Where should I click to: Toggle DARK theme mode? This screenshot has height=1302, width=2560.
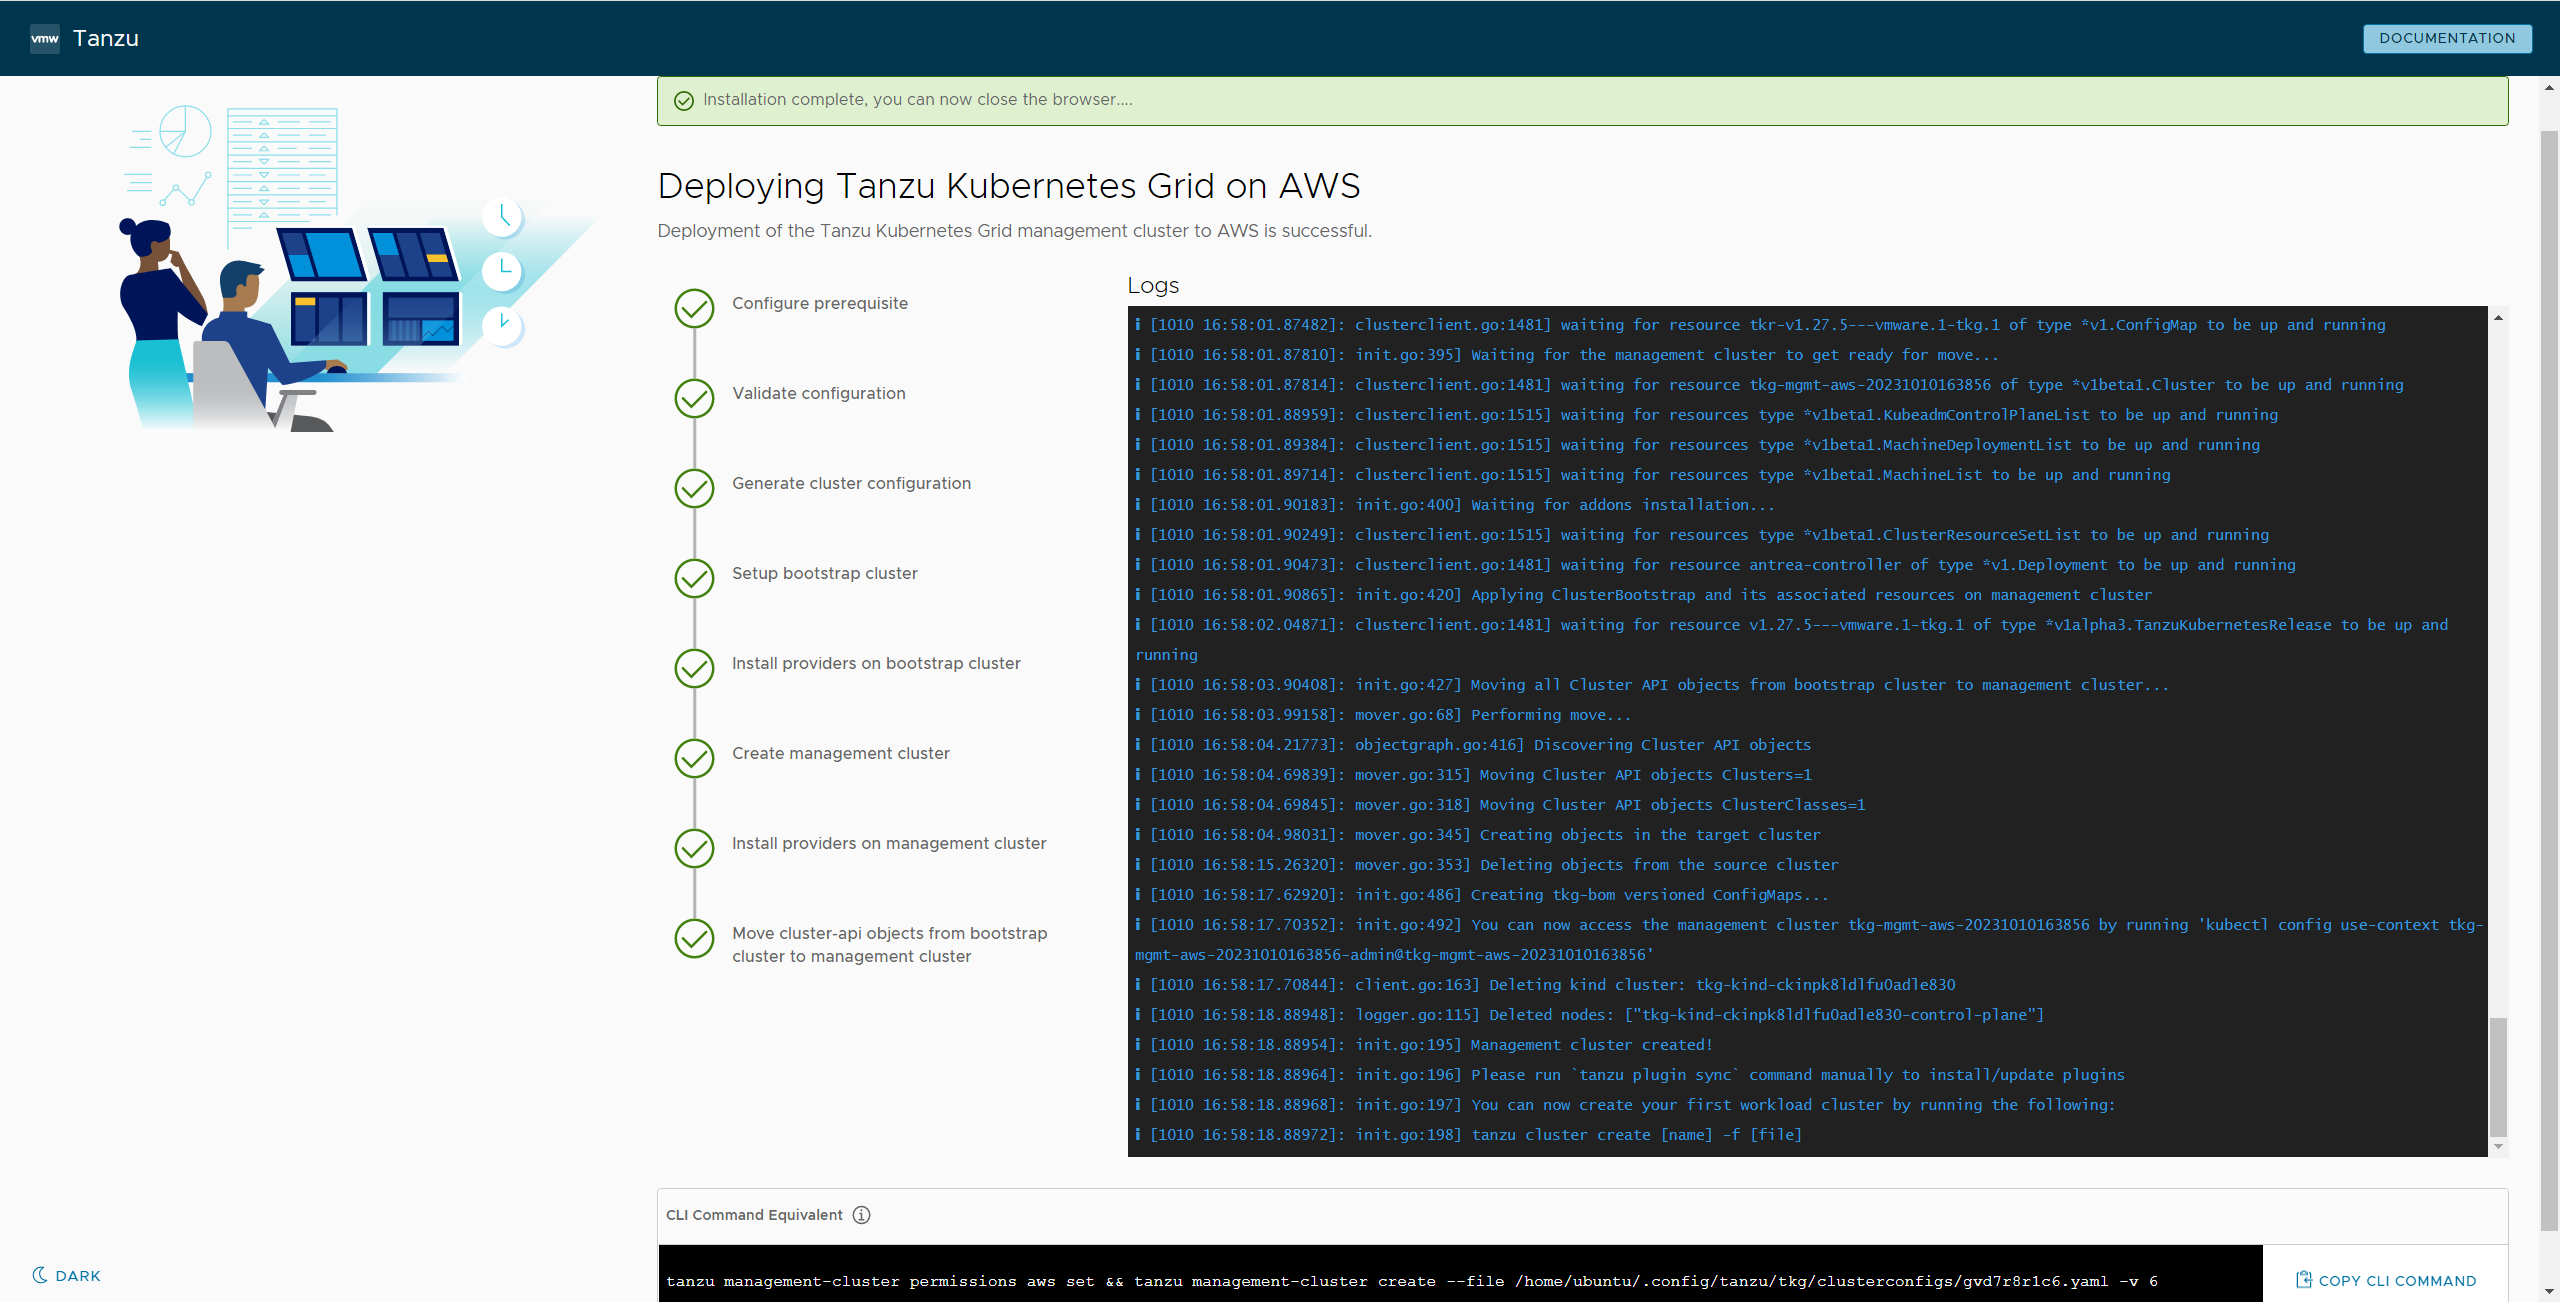67,1276
